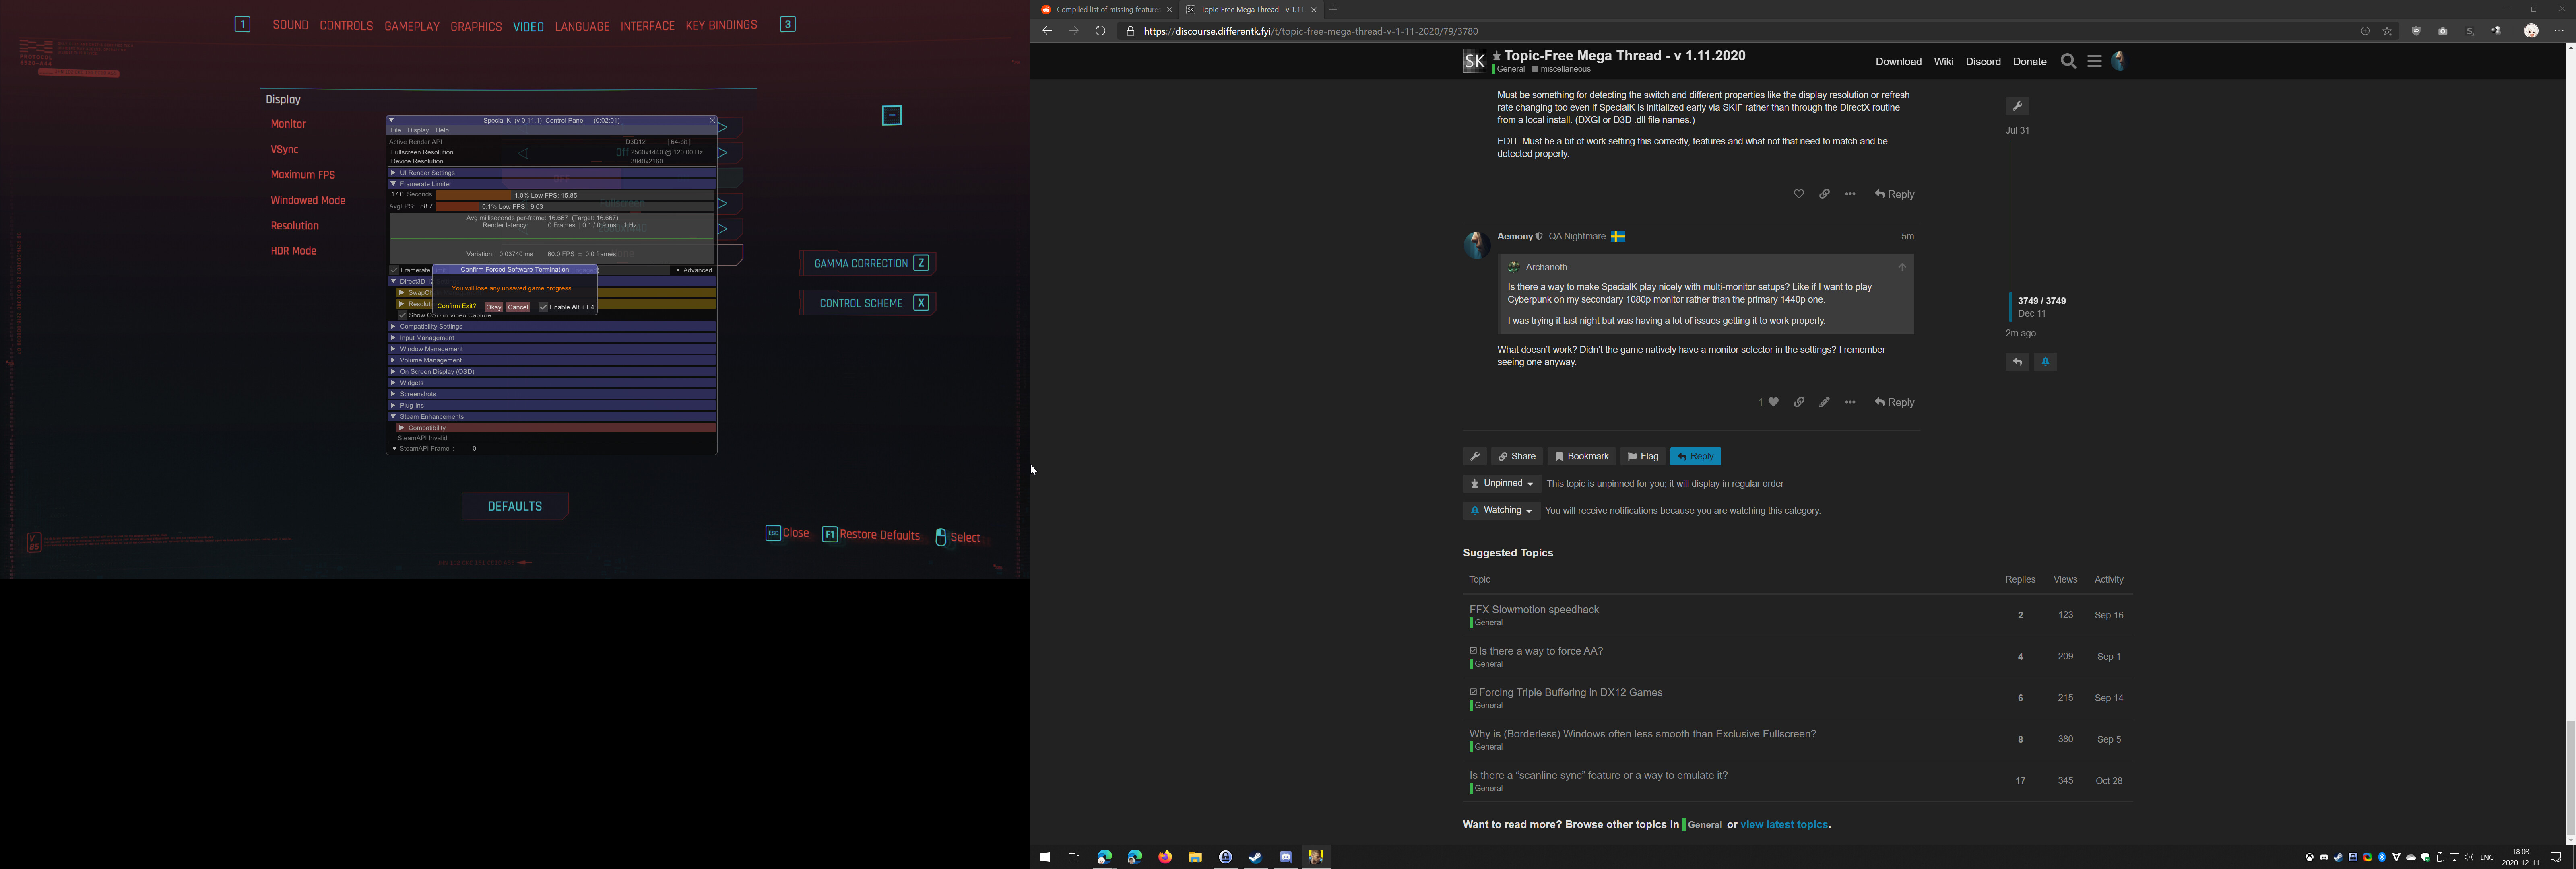Open Windows Start menu
This screenshot has height=869, width=2576.
[x=1044, y=857]
